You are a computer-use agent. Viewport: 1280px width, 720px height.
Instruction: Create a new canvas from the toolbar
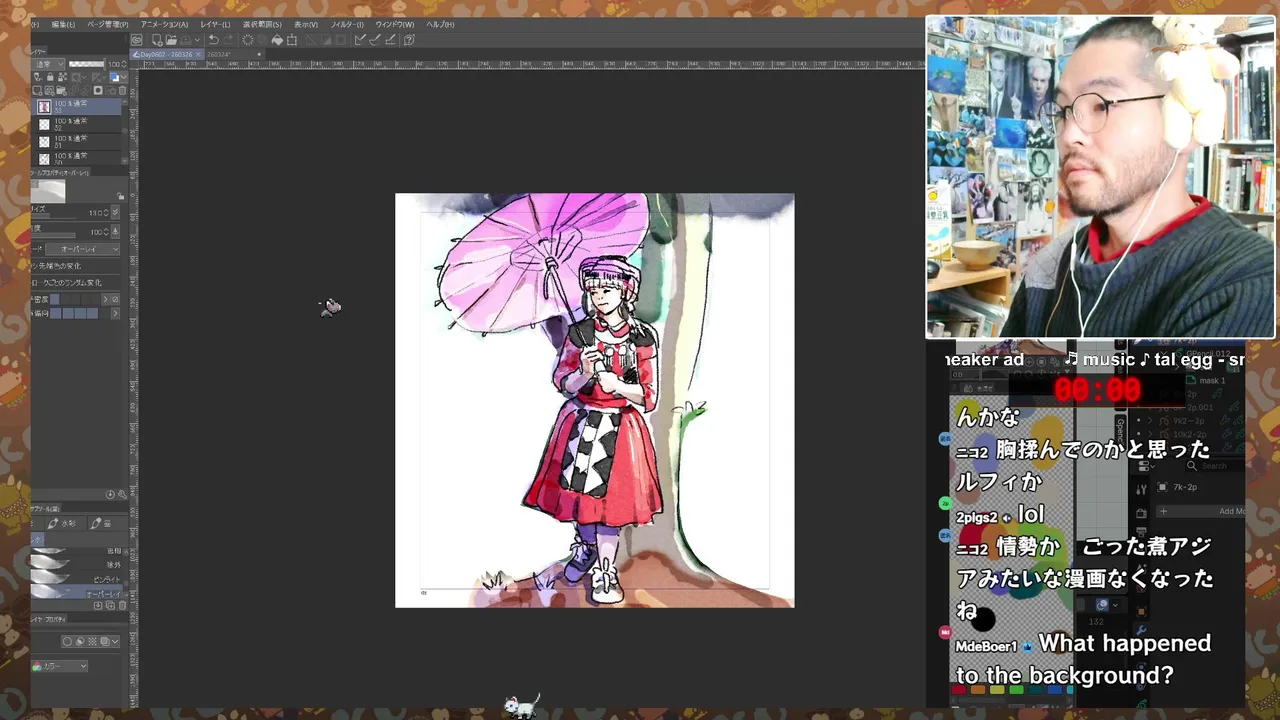coord(157,40)
